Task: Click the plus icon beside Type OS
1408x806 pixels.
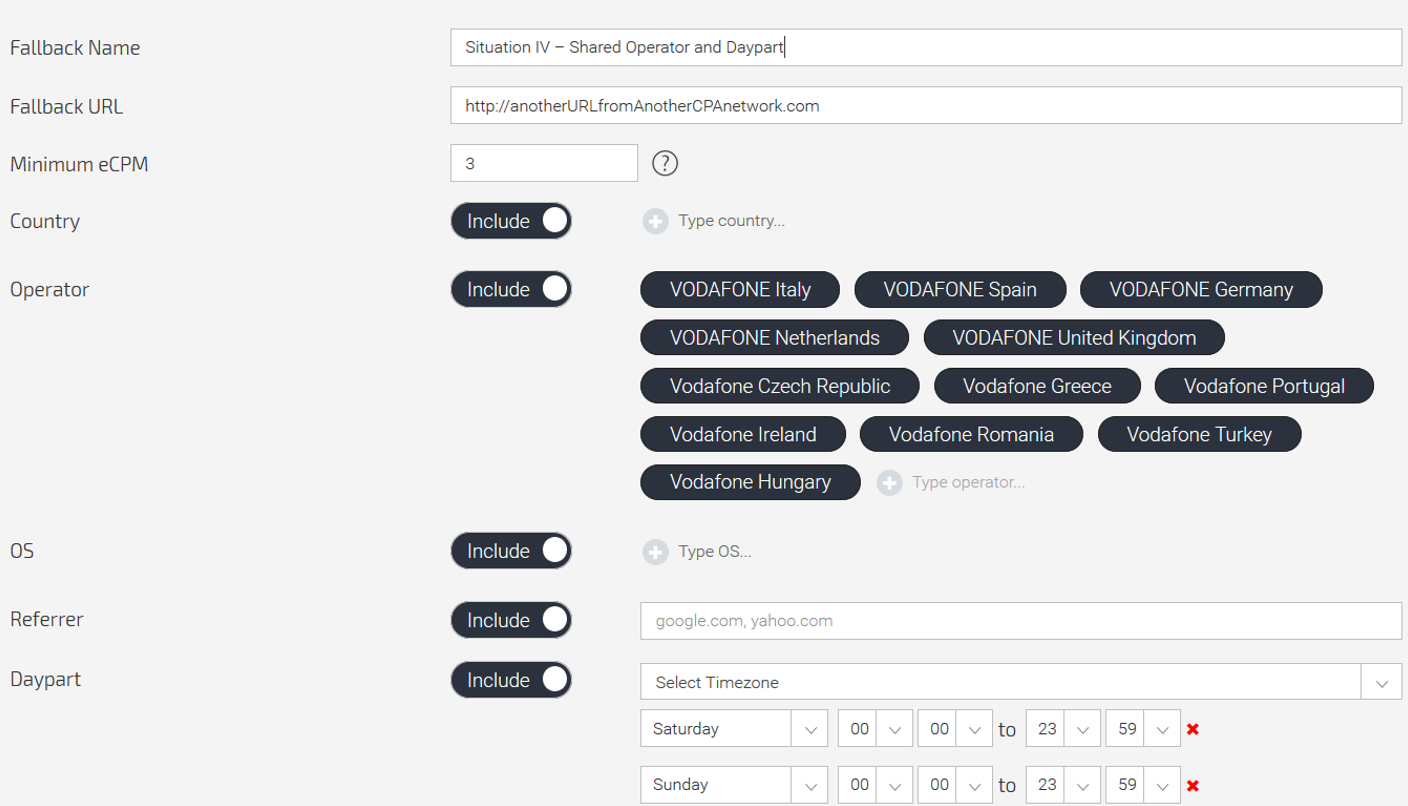Action: 655,551
